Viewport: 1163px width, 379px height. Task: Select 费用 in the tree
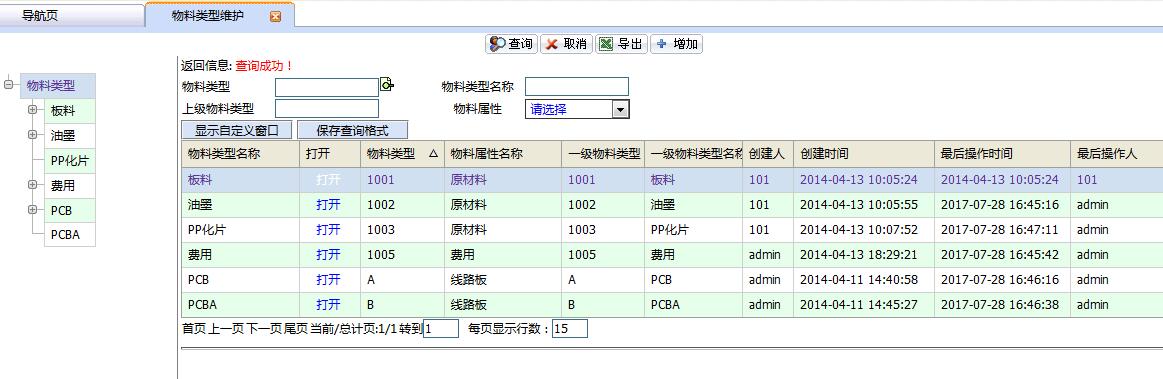[x=70, y=185]
